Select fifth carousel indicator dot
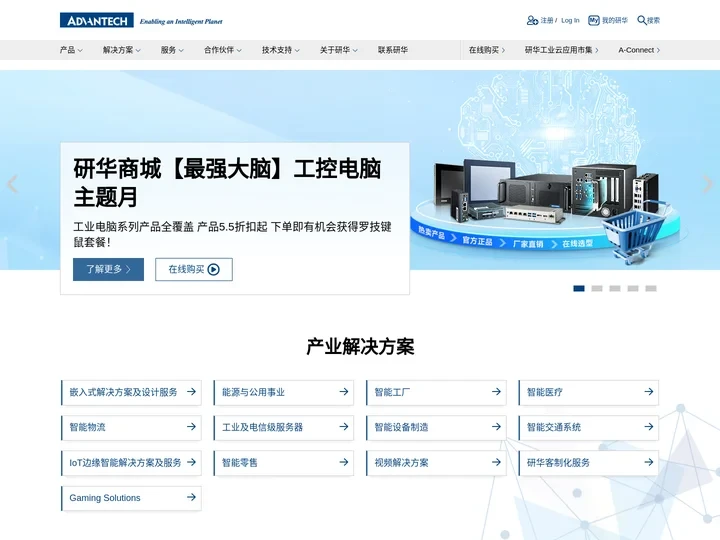 [651, 288]
